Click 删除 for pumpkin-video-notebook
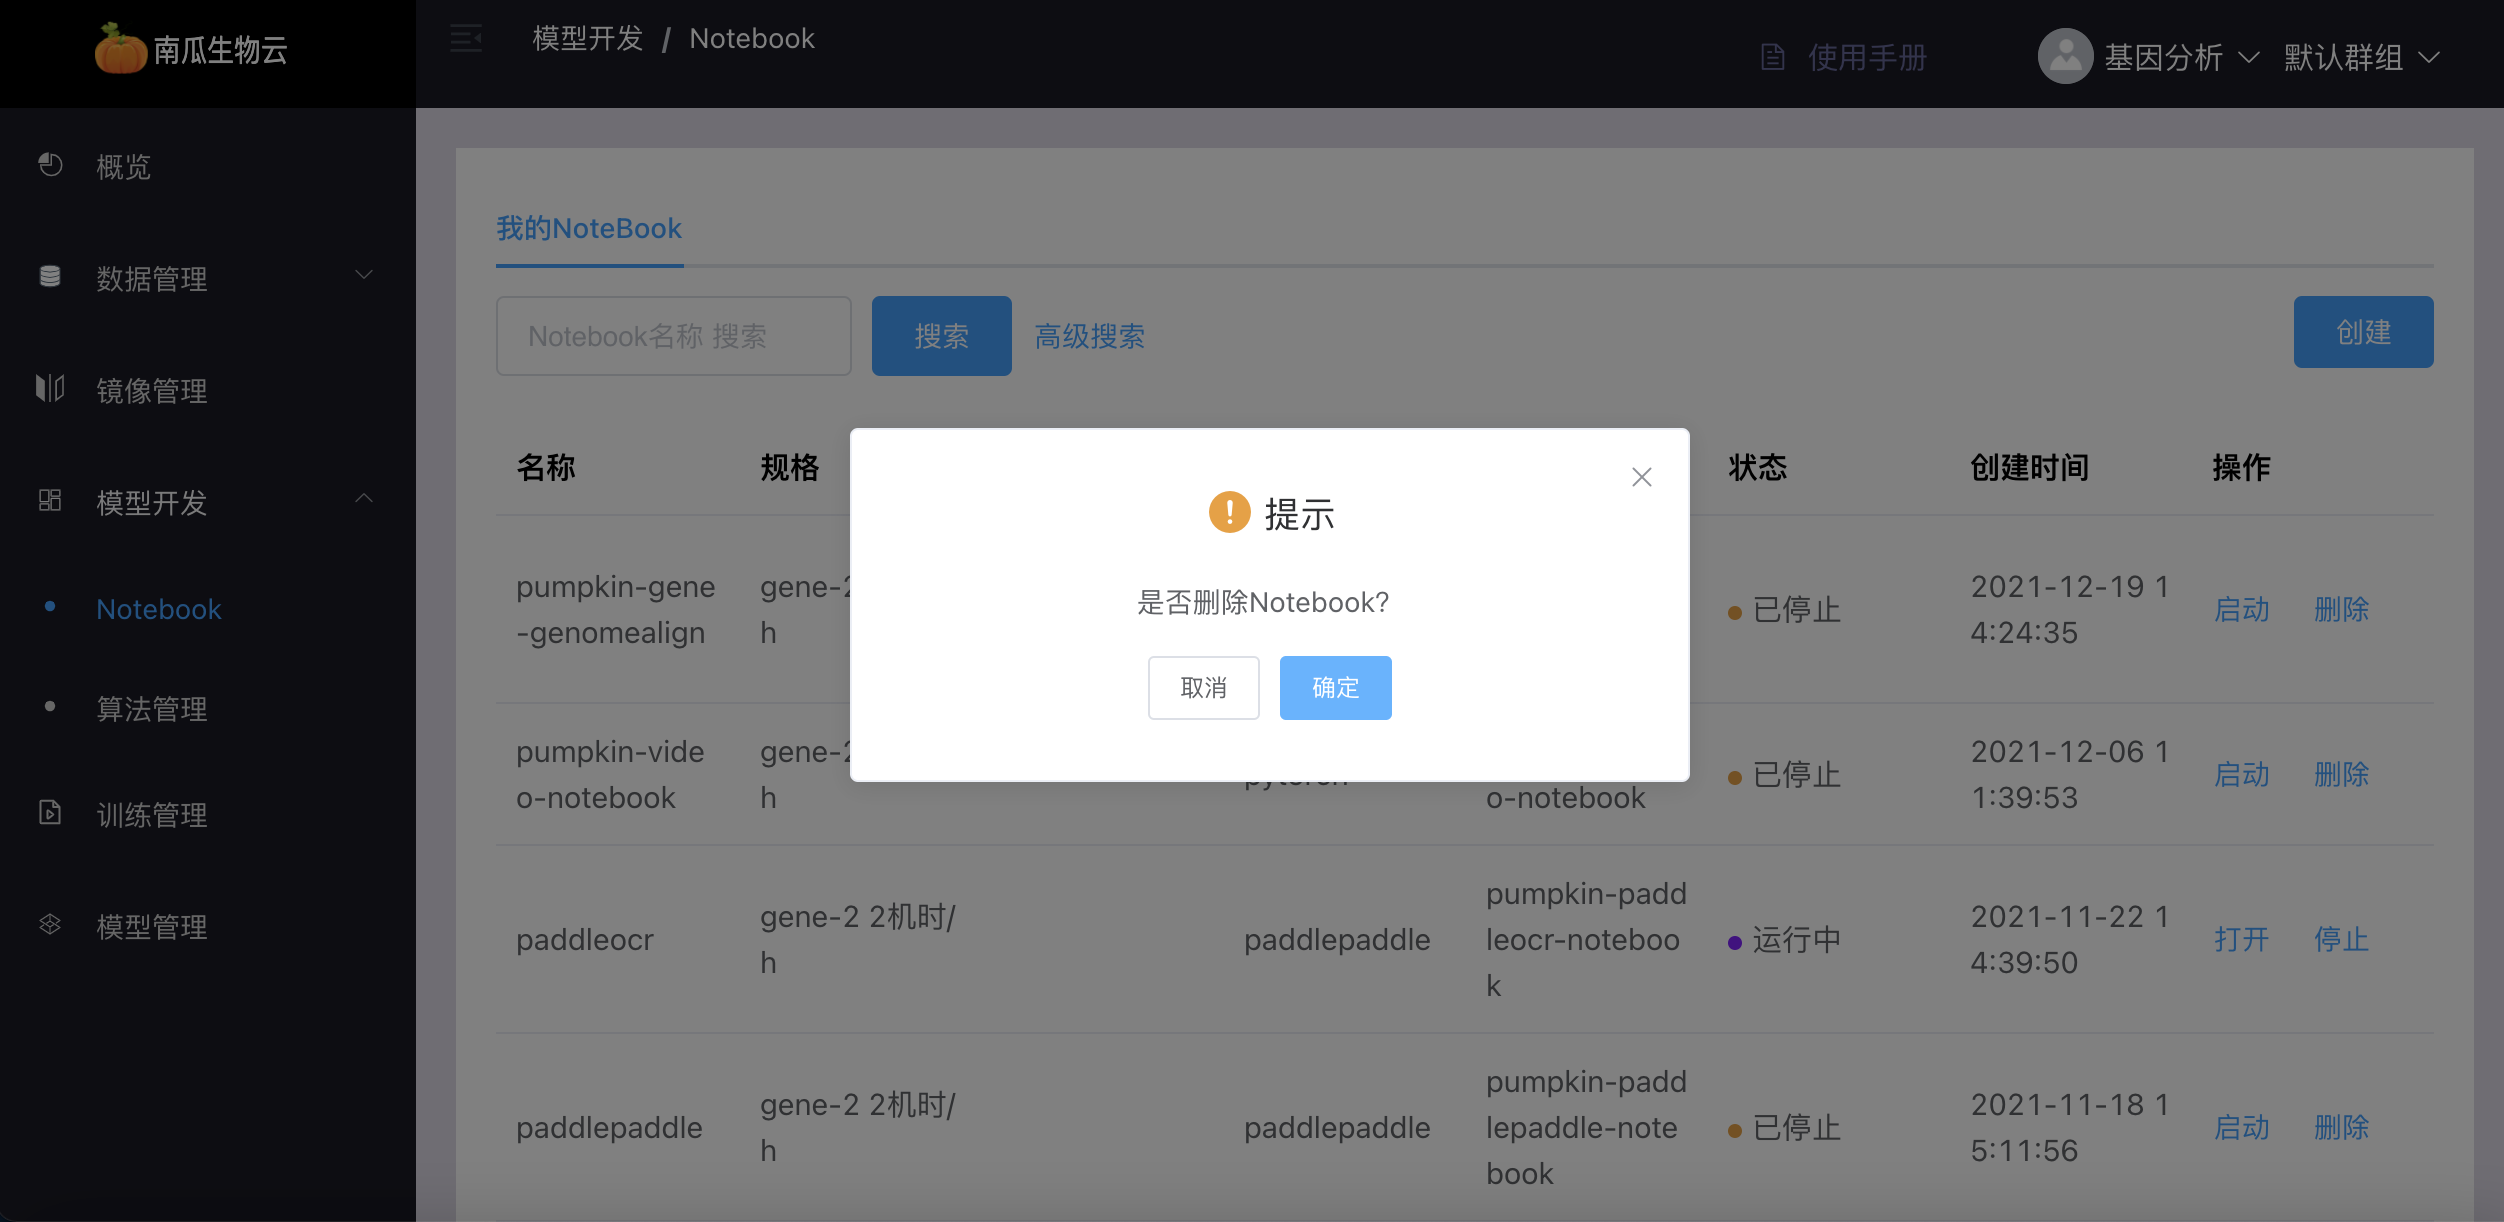The width and height of the screenshot is (2504, 1222). click(x=2341, y=774)
